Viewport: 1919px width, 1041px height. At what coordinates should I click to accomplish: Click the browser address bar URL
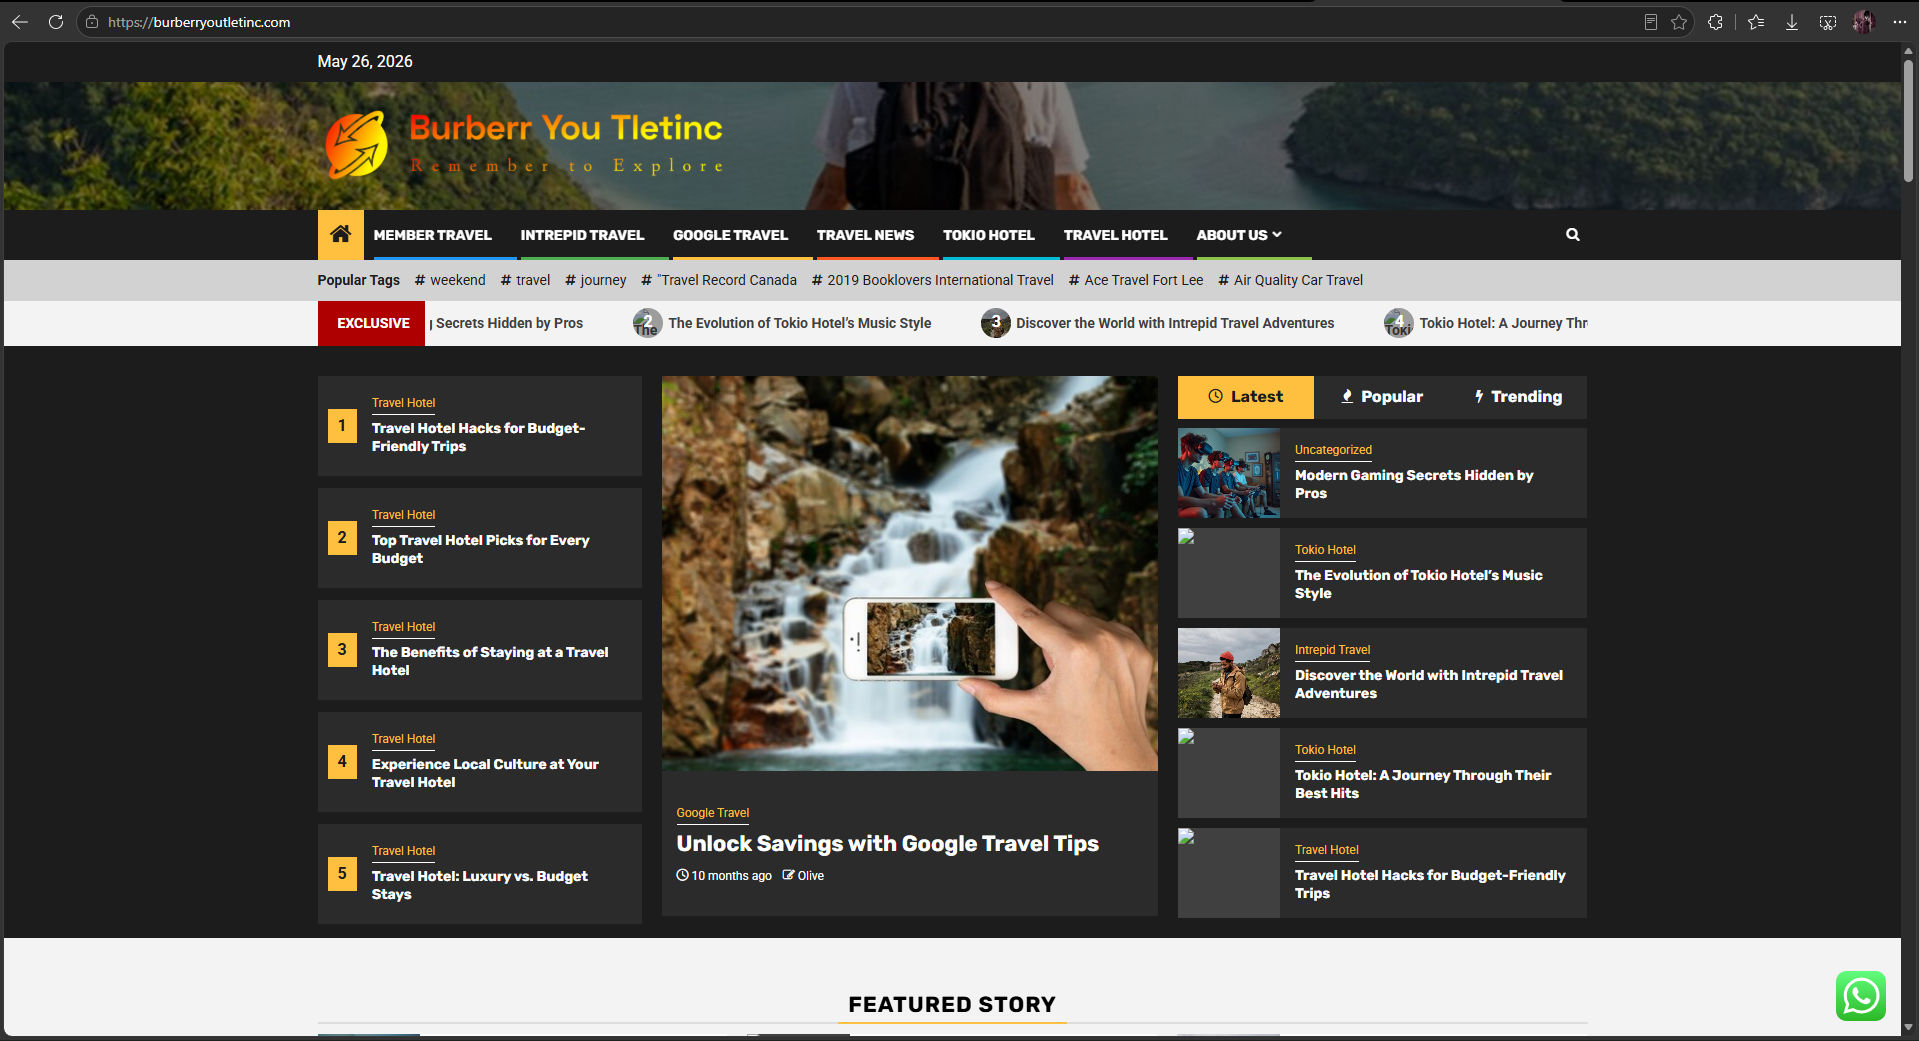(x=199, y=22)
